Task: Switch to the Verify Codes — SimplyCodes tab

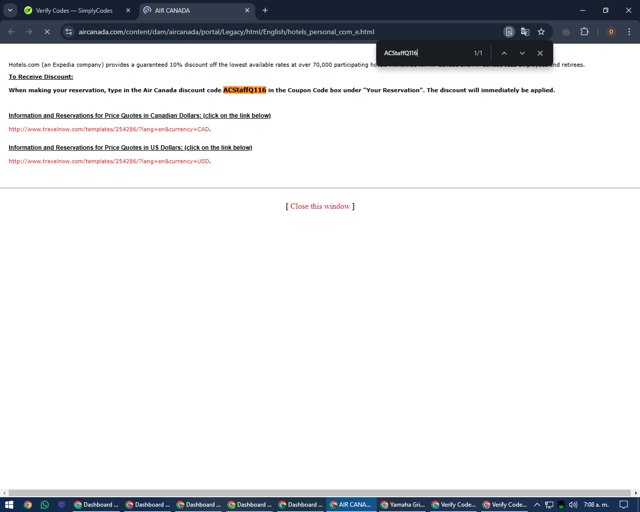Action: 74,11
